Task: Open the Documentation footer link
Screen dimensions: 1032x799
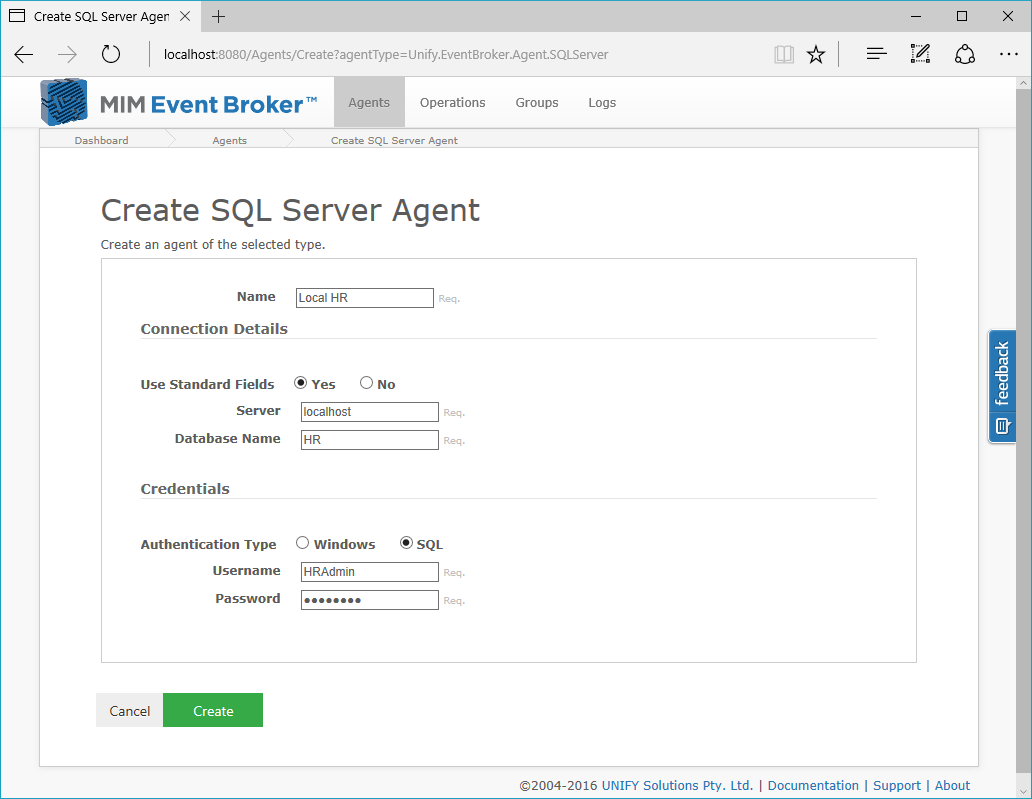Action: click(813, 785)
